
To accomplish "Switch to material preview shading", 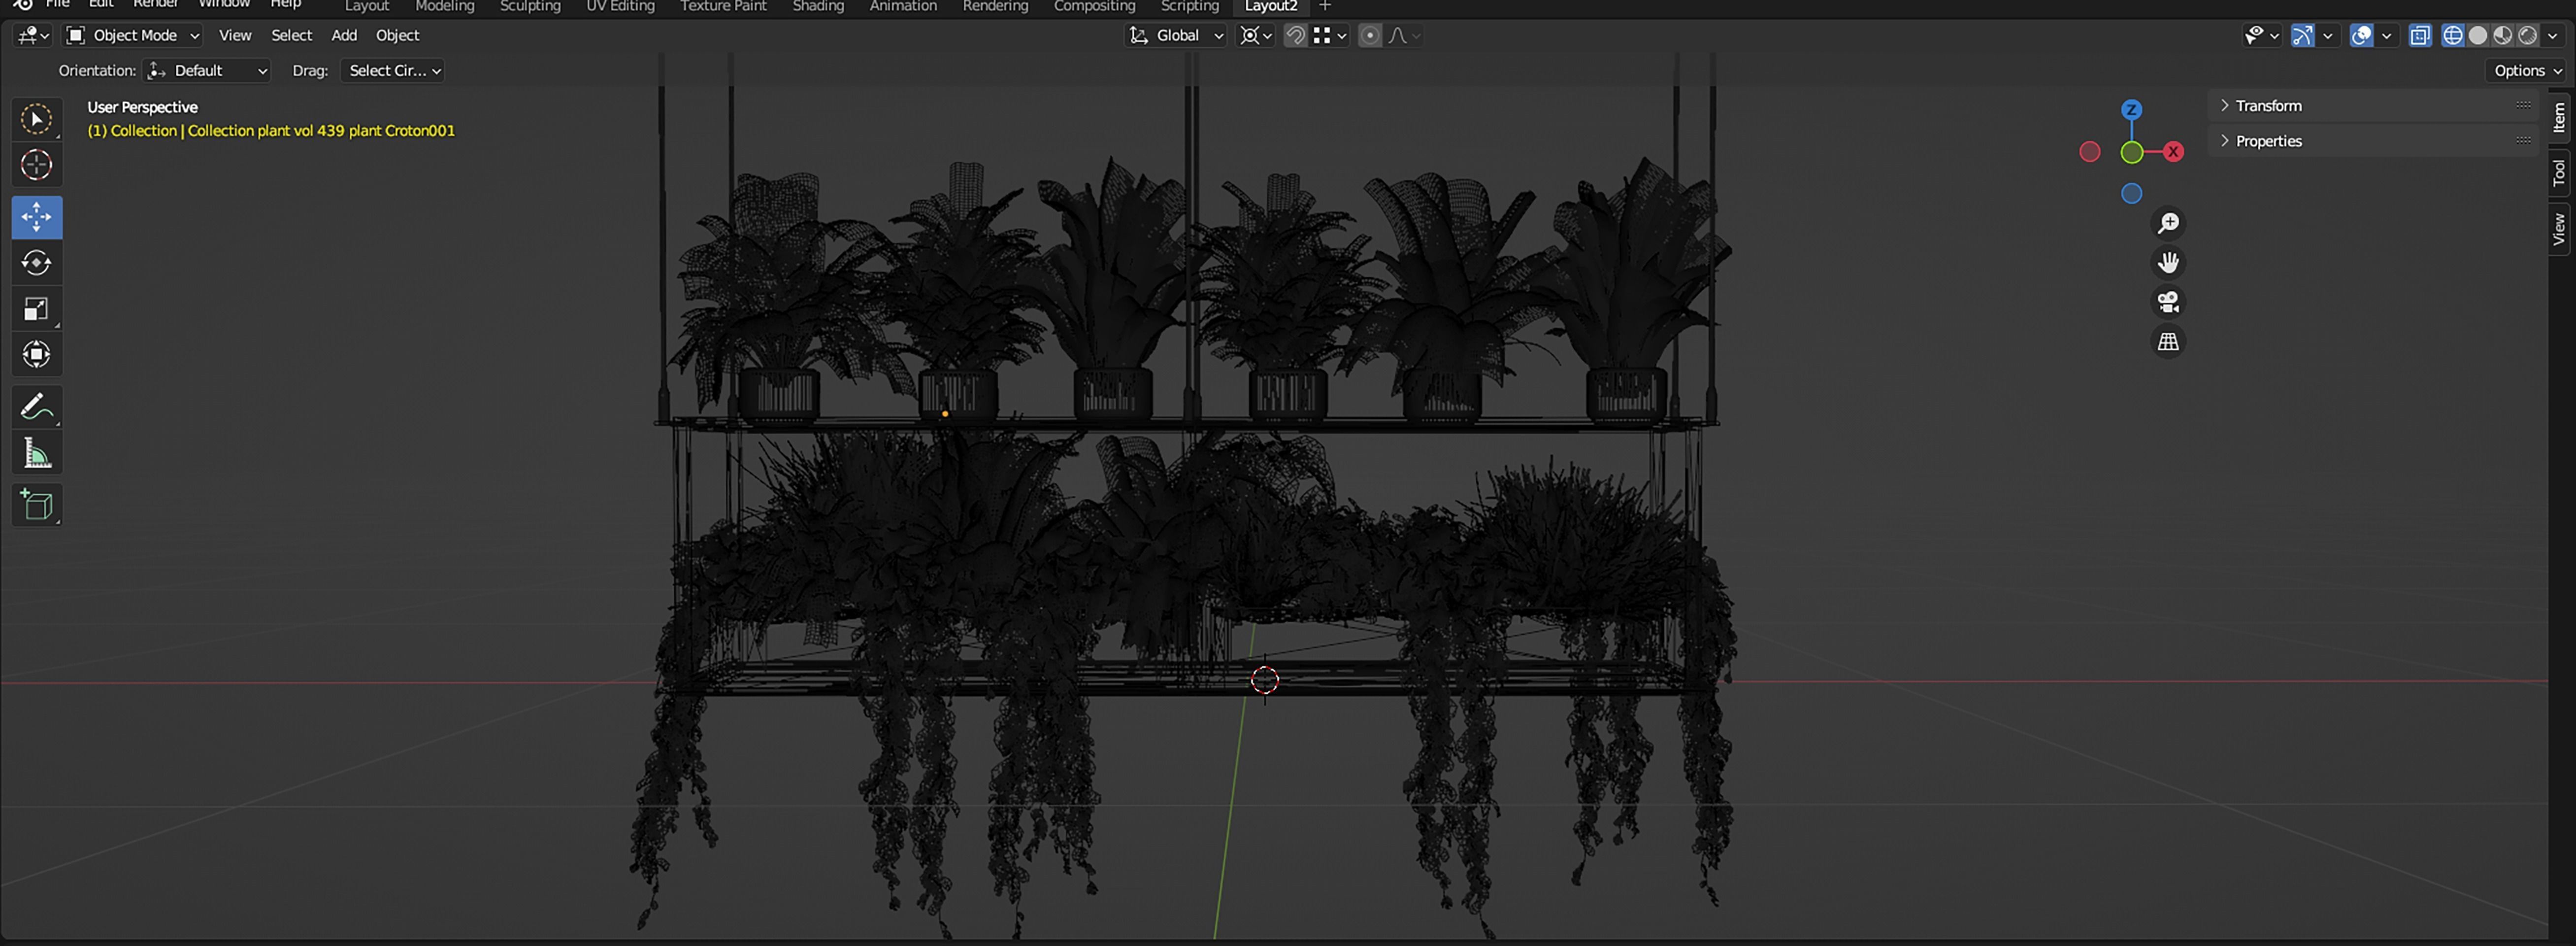I will [x=2502, y=36].
